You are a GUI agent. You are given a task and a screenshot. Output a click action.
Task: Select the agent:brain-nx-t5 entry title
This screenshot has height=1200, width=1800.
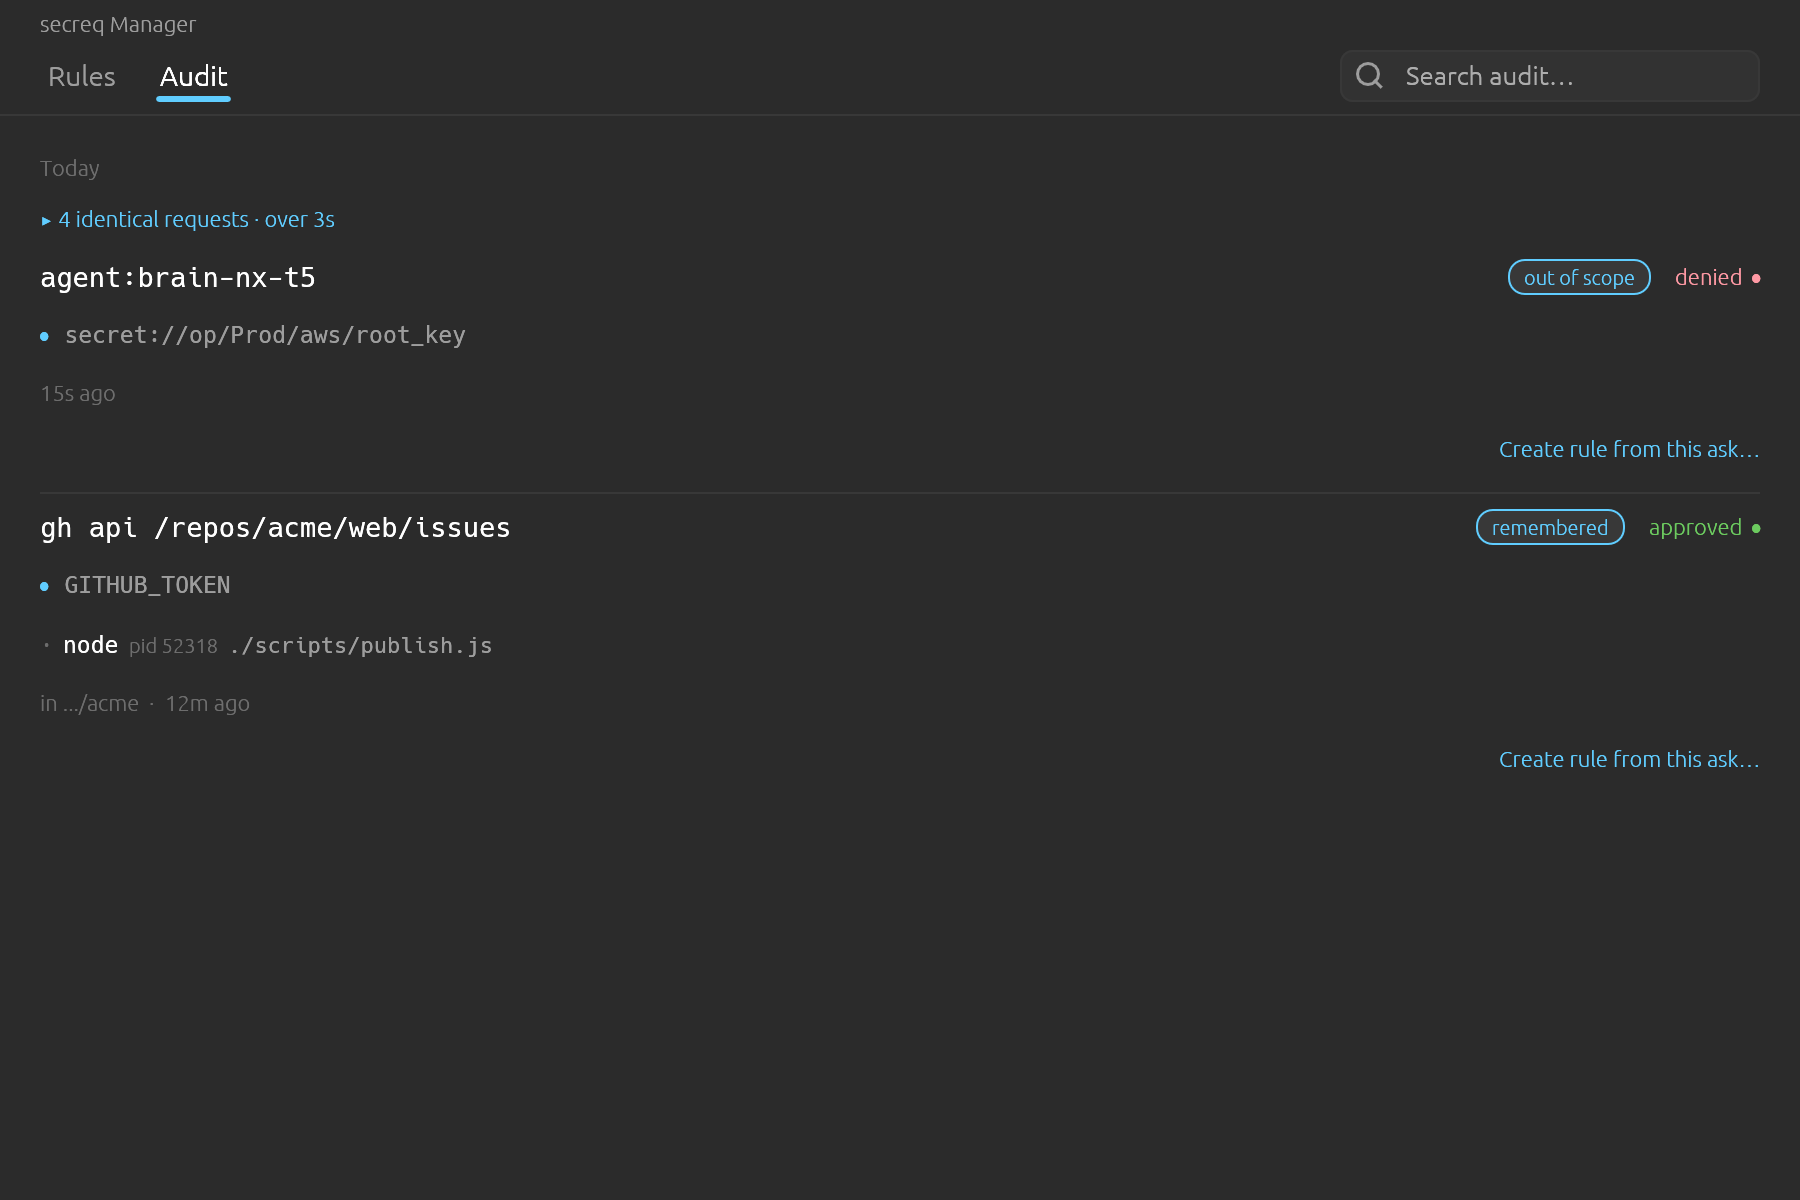click(x=178, y=278)
